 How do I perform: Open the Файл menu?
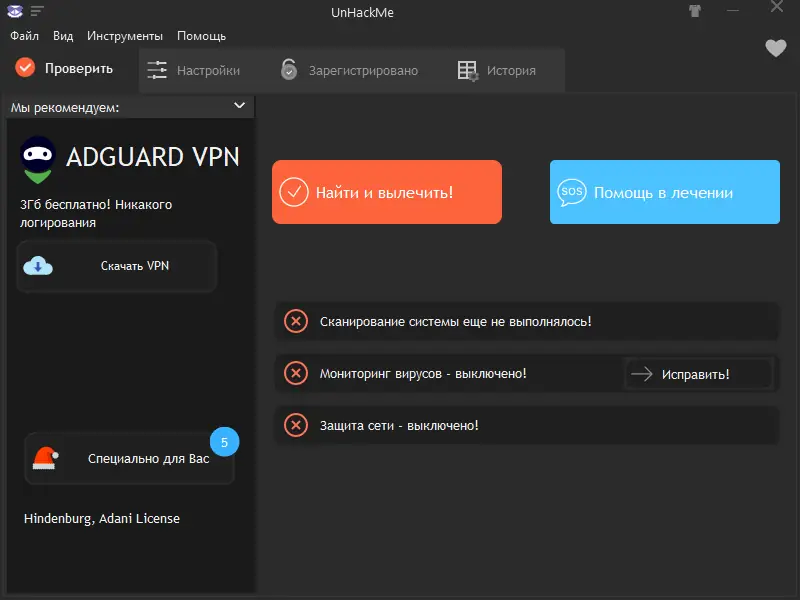[24, 36]
